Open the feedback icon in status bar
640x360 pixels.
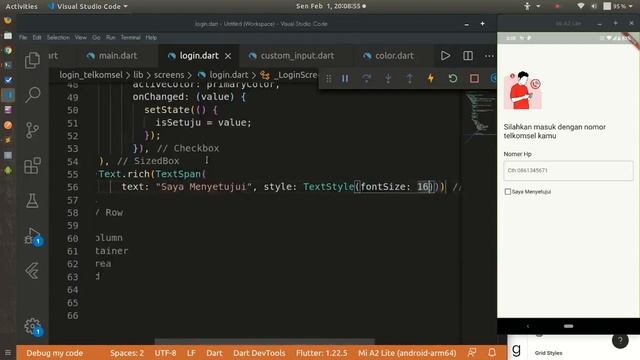click(x=472, y=353)
